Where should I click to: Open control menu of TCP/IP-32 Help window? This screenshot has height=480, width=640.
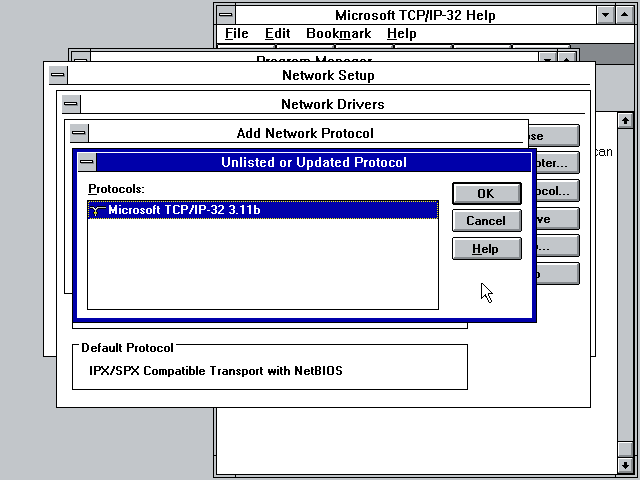(x=226, y=15)
